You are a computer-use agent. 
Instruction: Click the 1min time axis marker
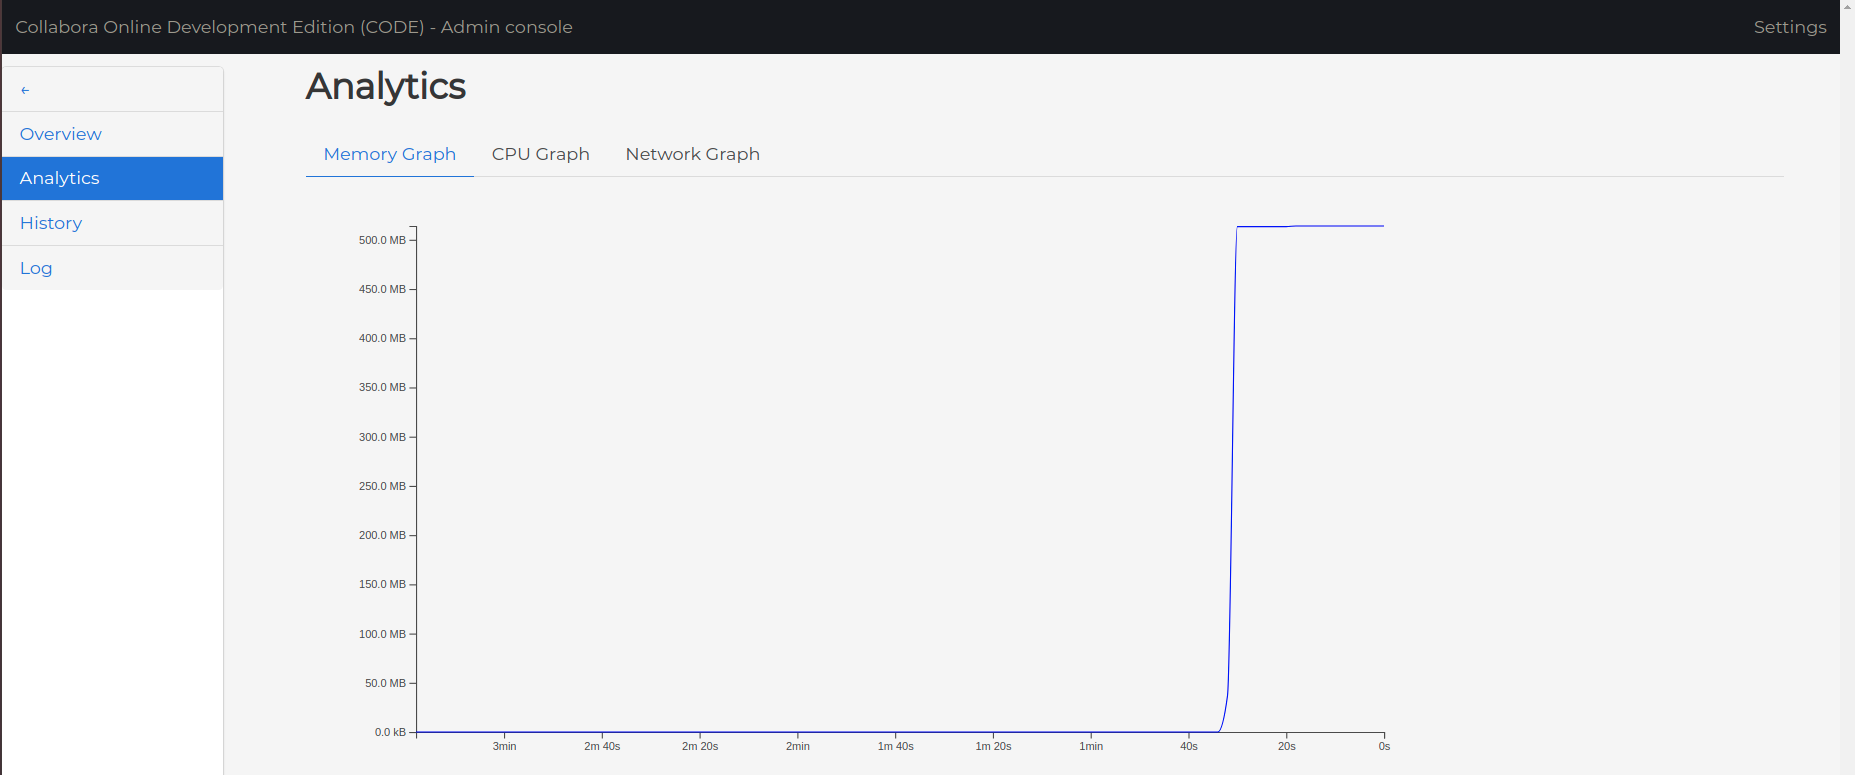pos(1090,746)
